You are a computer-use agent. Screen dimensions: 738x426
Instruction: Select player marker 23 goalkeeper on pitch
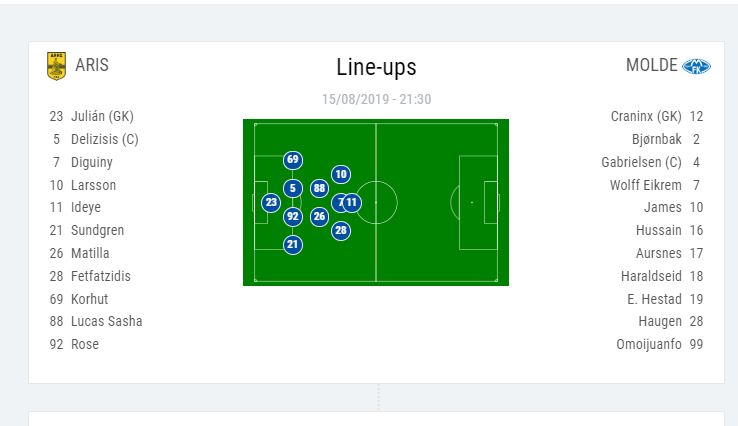pyautogui.click(x=271, y=202)
